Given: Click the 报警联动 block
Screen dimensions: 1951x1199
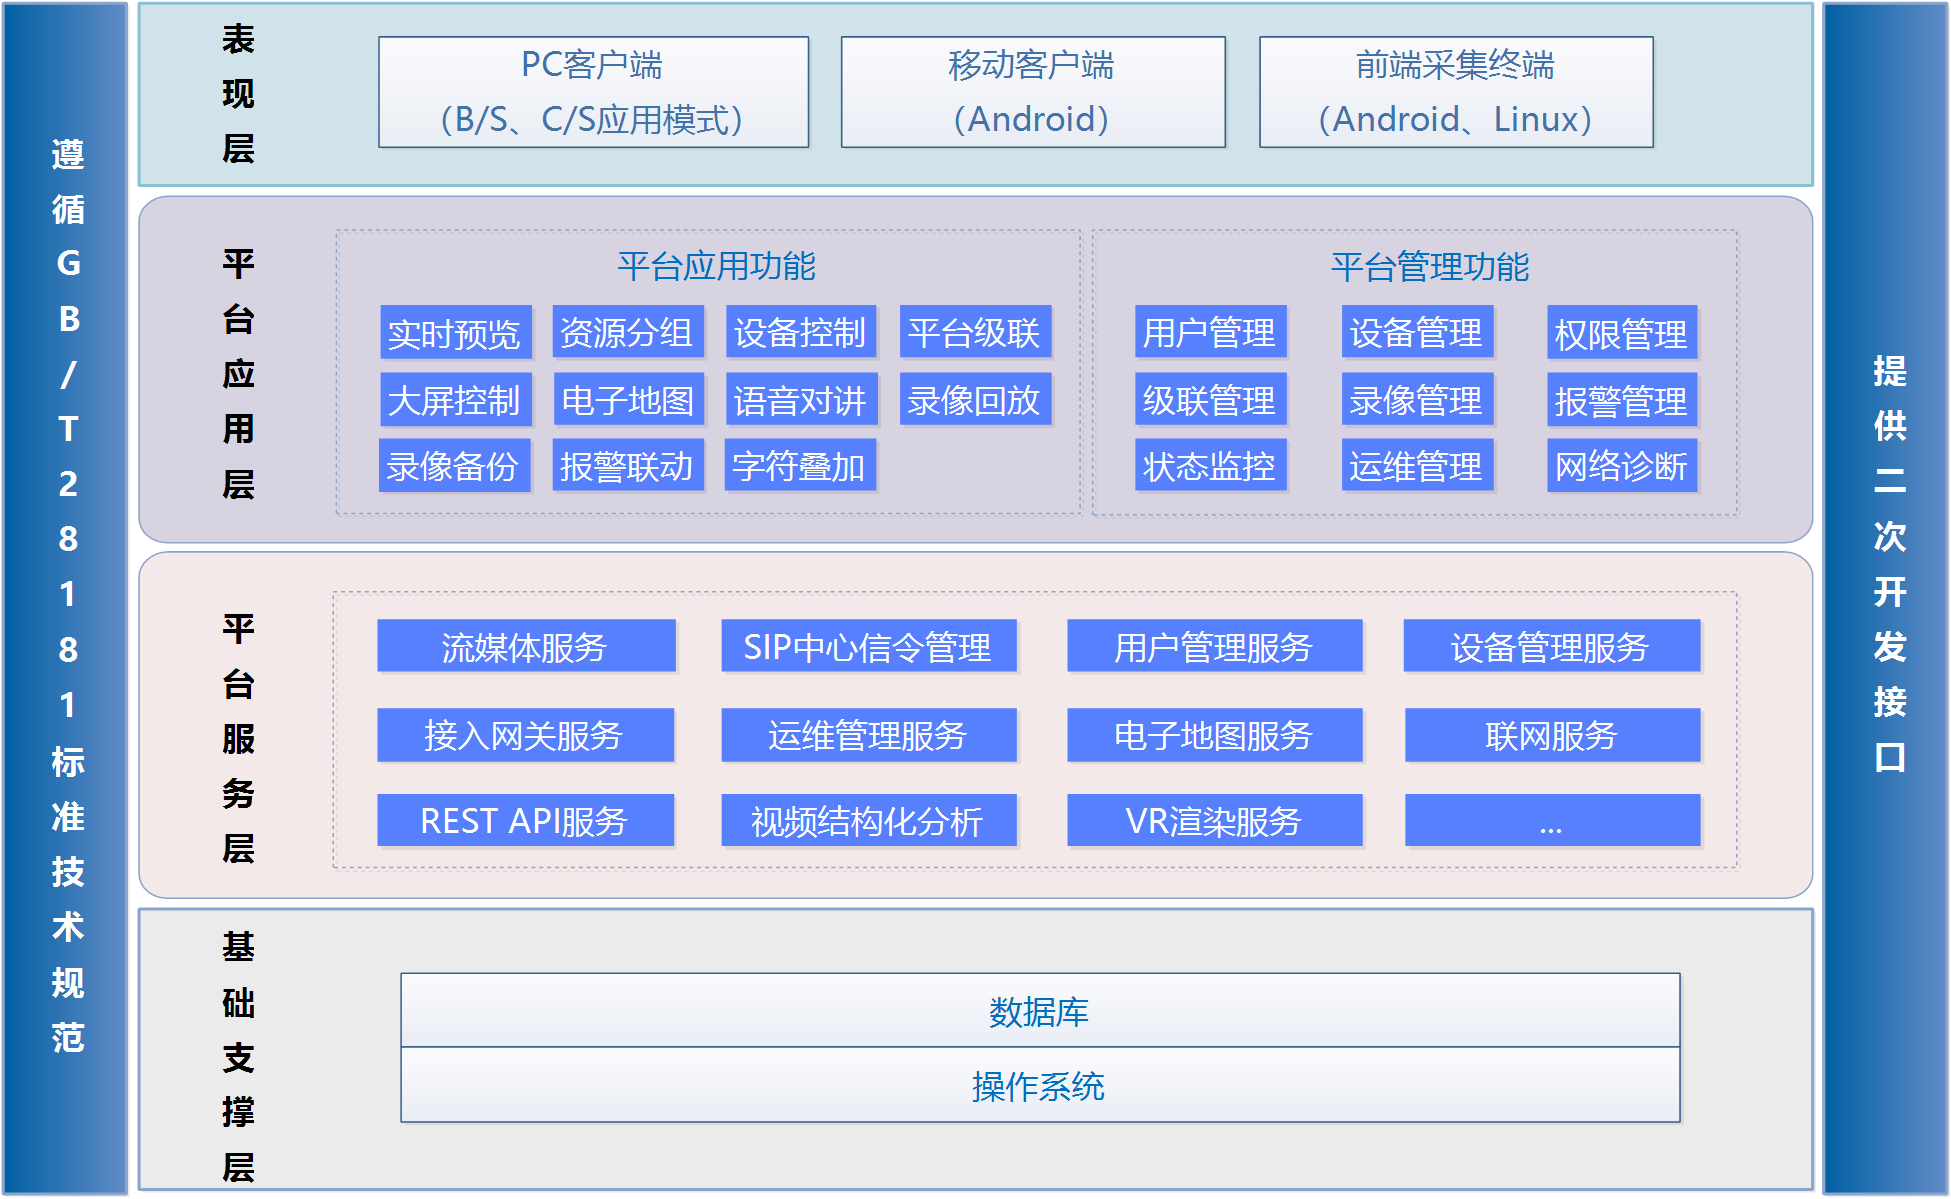Looking at the screenshot, I should [628, 465].
